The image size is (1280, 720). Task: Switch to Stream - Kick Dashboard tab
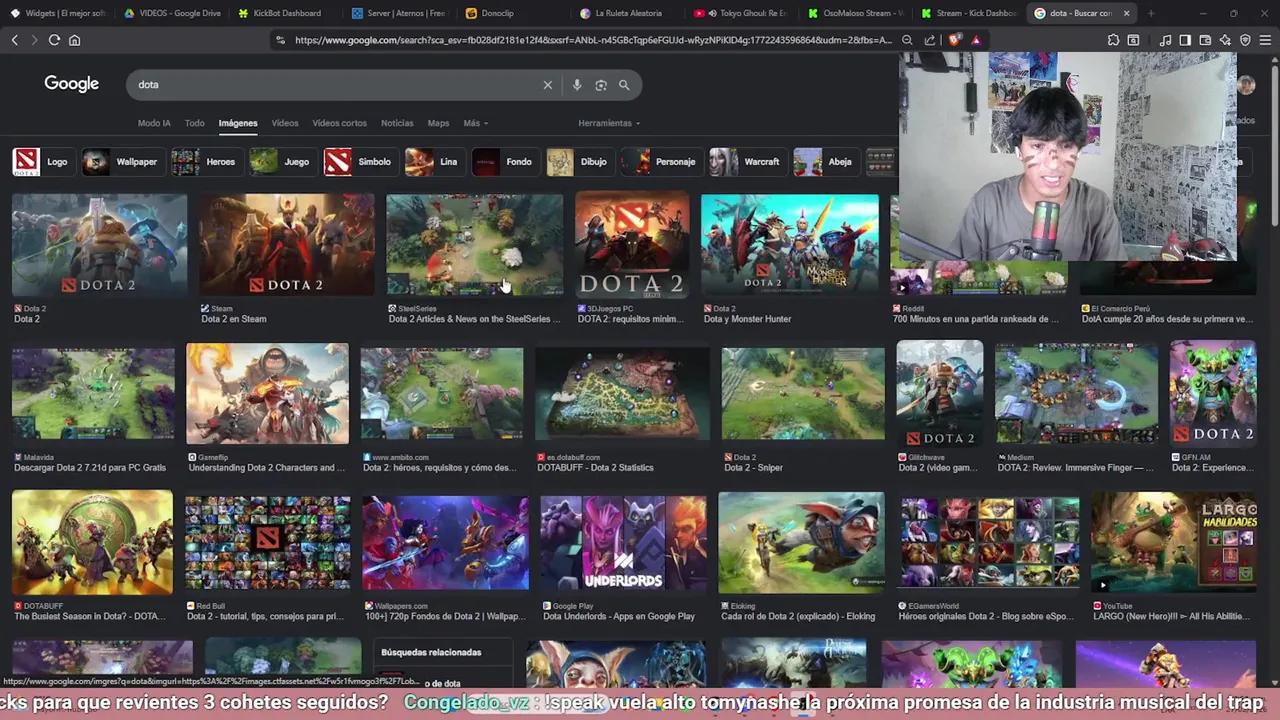tap(970, 13)
